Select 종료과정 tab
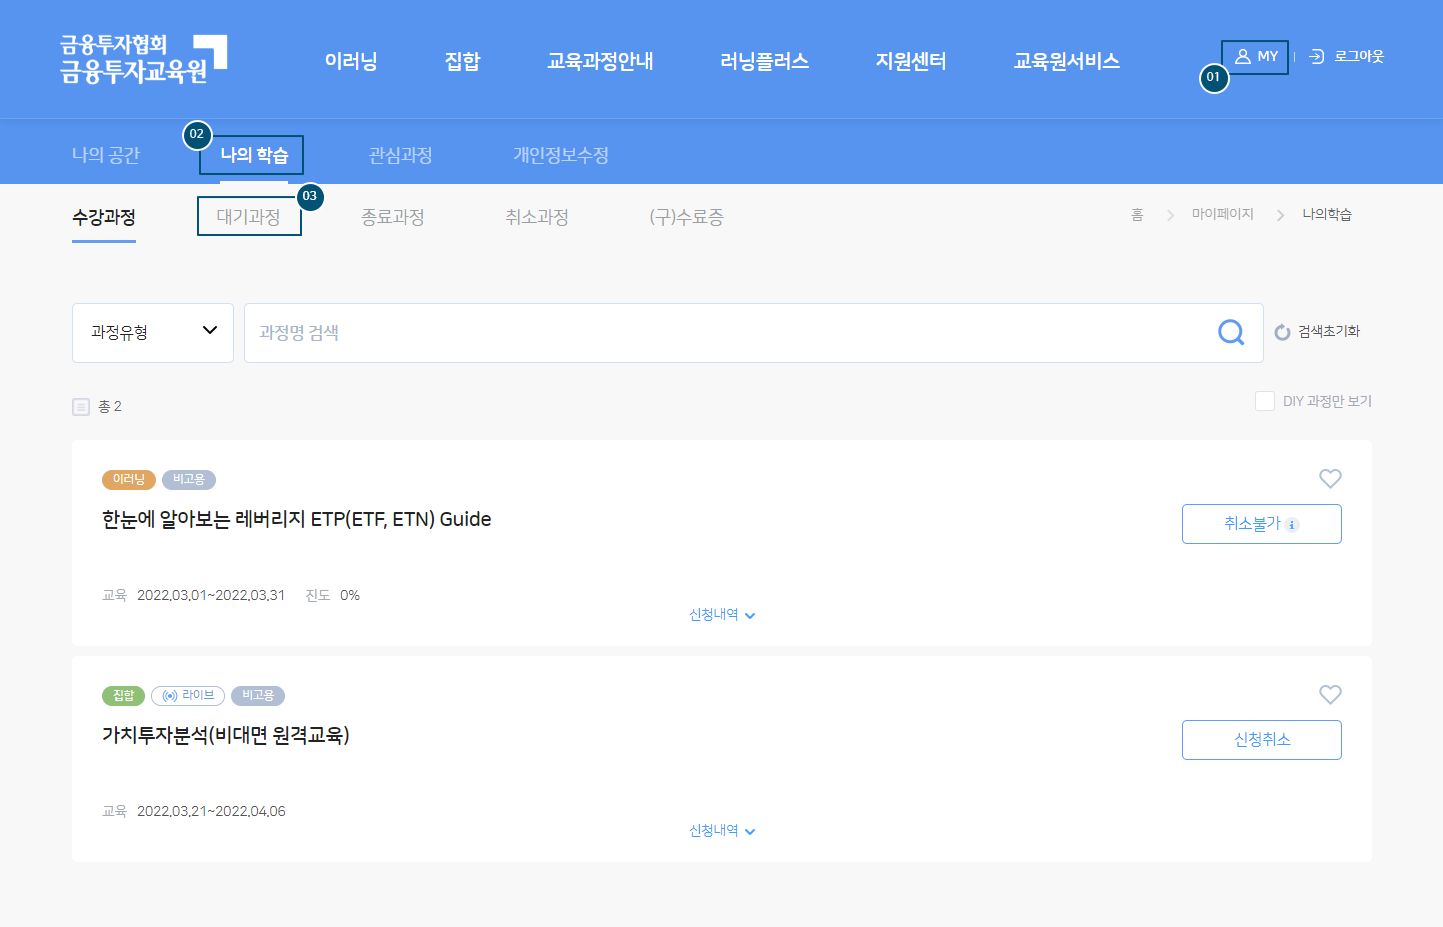1443x927 pixels. click(x=392, y=217)
